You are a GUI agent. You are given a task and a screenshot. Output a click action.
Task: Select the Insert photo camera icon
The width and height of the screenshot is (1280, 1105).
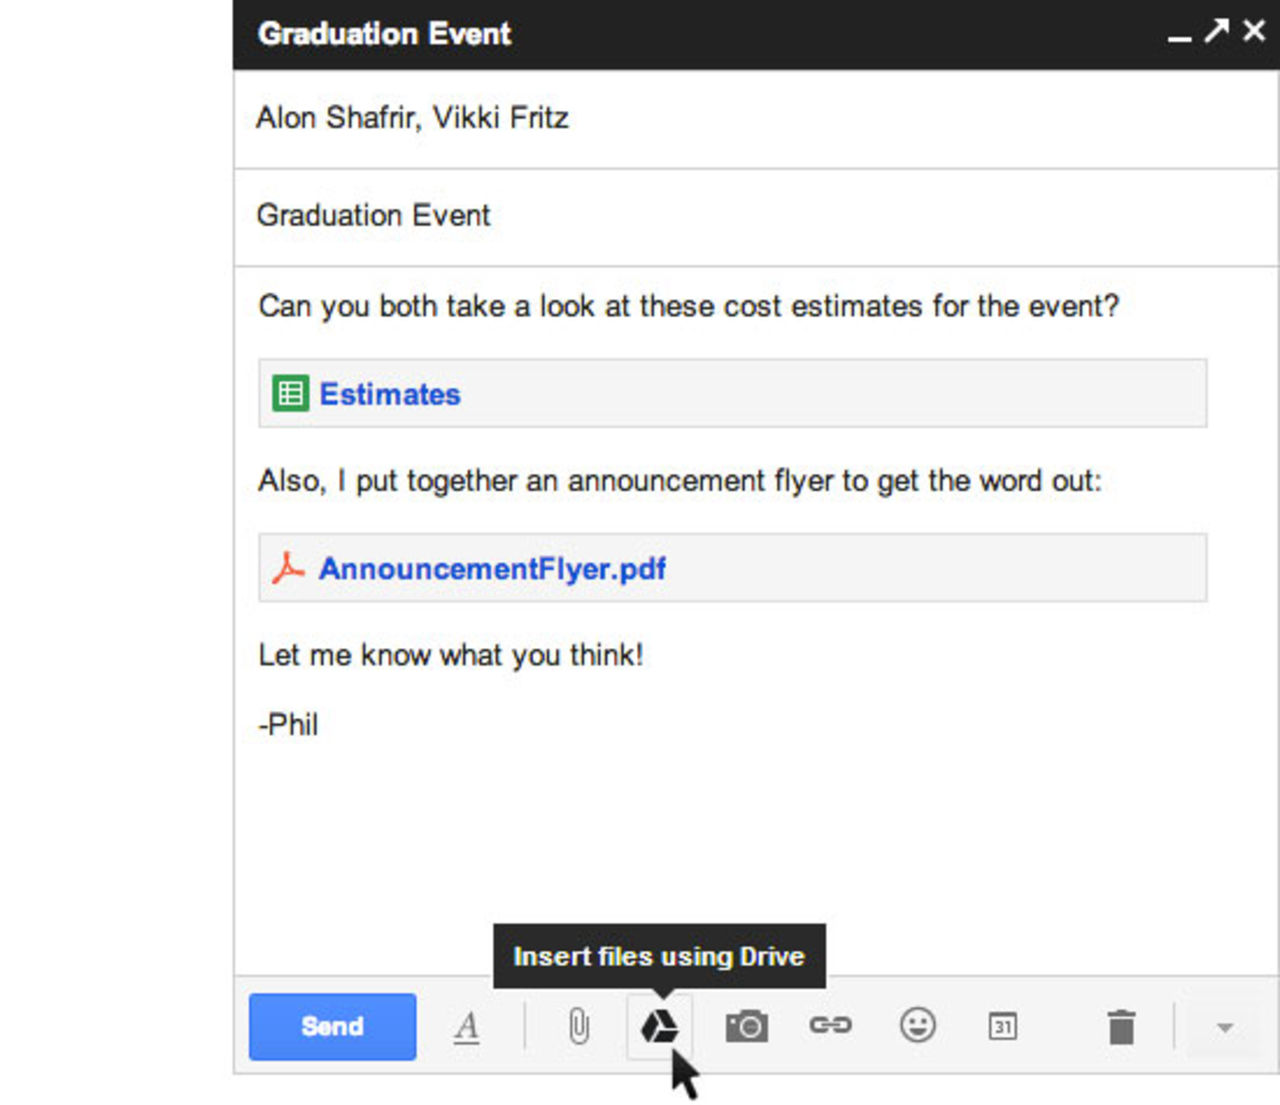(746, 1026)
